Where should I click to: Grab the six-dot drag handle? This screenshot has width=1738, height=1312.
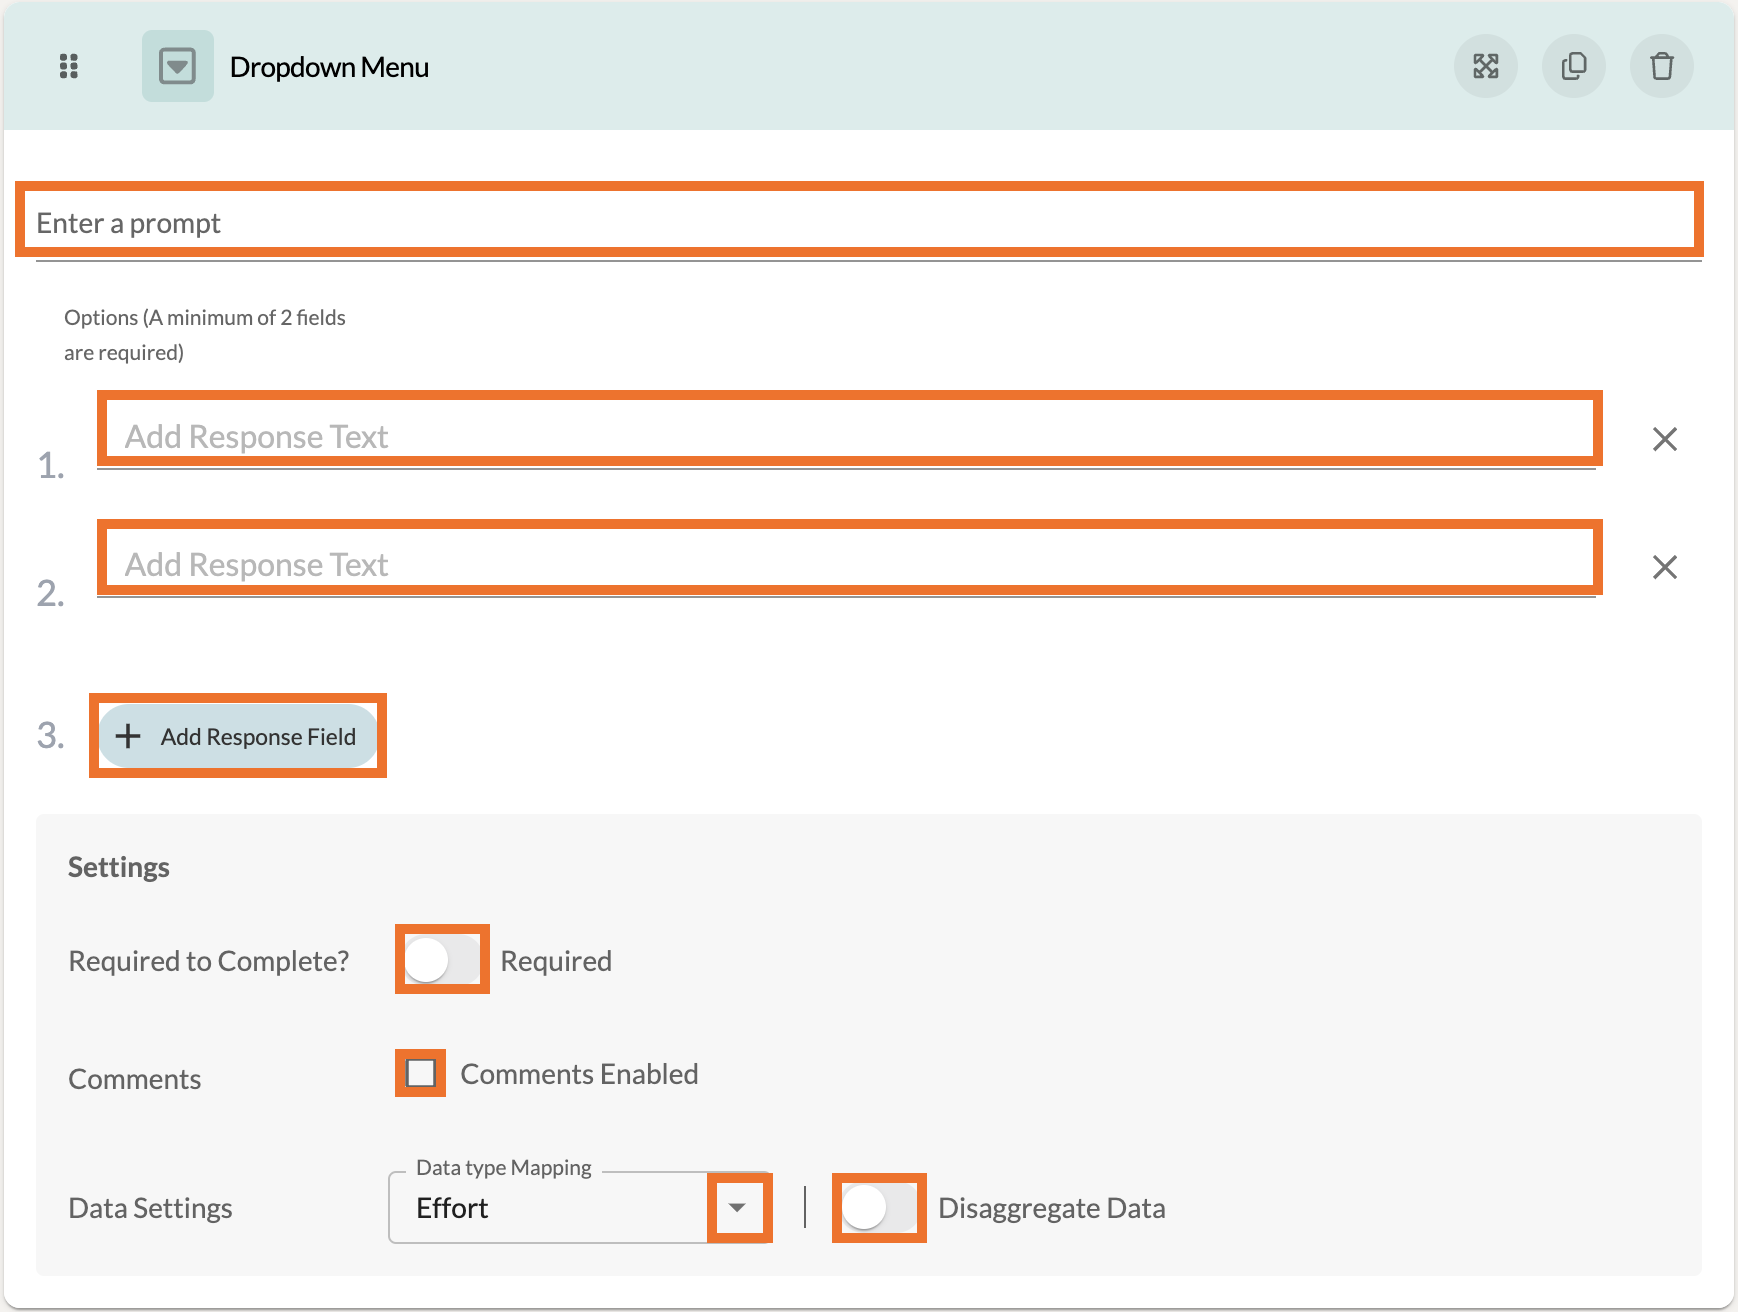68,66
